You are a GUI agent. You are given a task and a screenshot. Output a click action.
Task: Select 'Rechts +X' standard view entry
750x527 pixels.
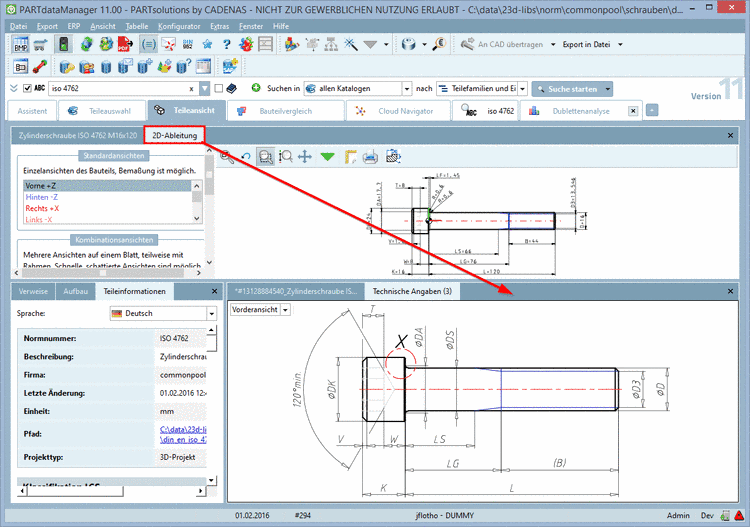44,208
